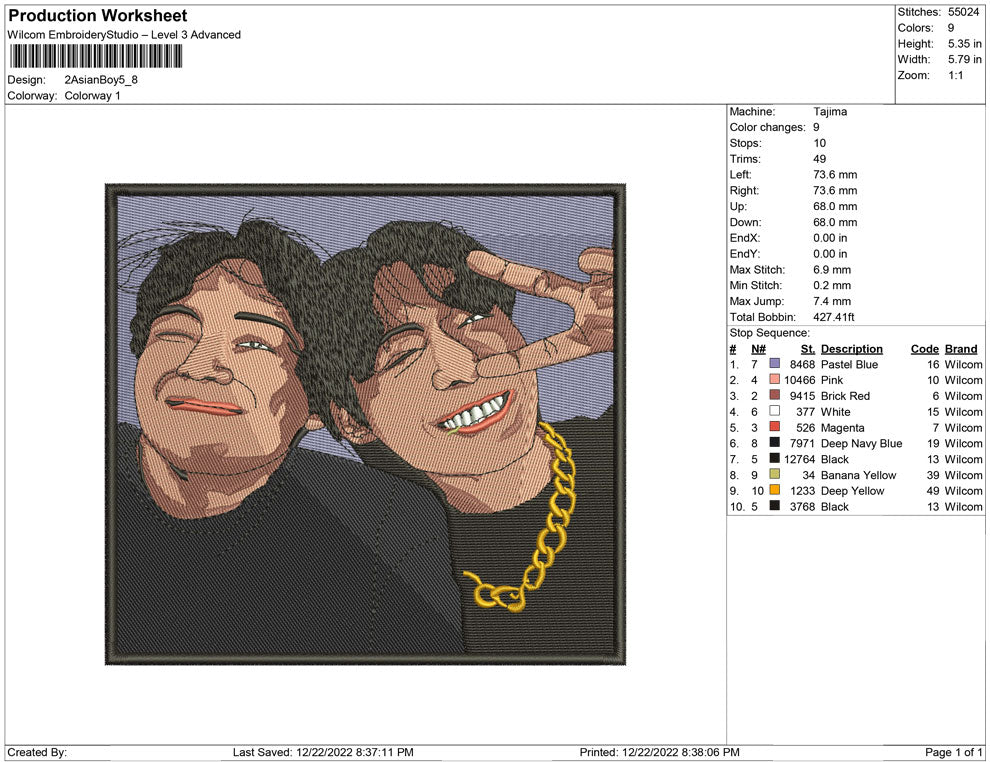Click the underlined # column header
Screen dimensions: 990x762
(732, 349)
